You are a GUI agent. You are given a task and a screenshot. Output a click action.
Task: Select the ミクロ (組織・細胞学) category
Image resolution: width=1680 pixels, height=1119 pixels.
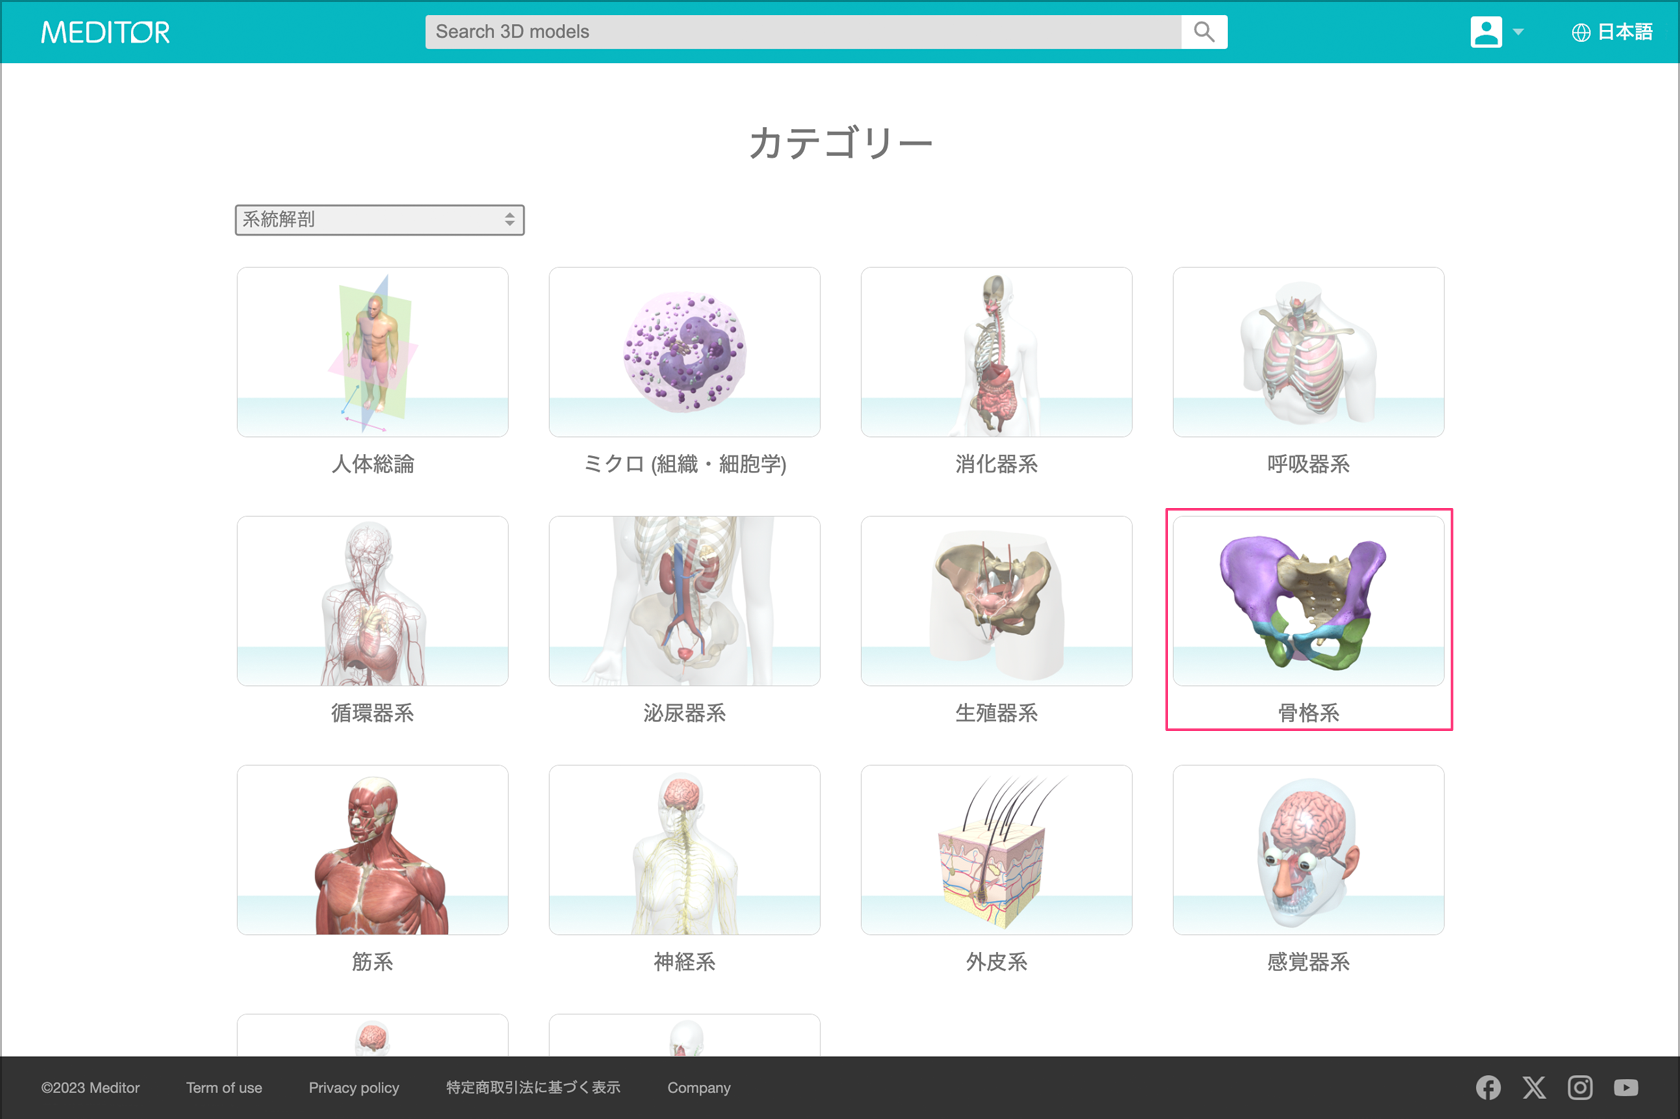684,352
